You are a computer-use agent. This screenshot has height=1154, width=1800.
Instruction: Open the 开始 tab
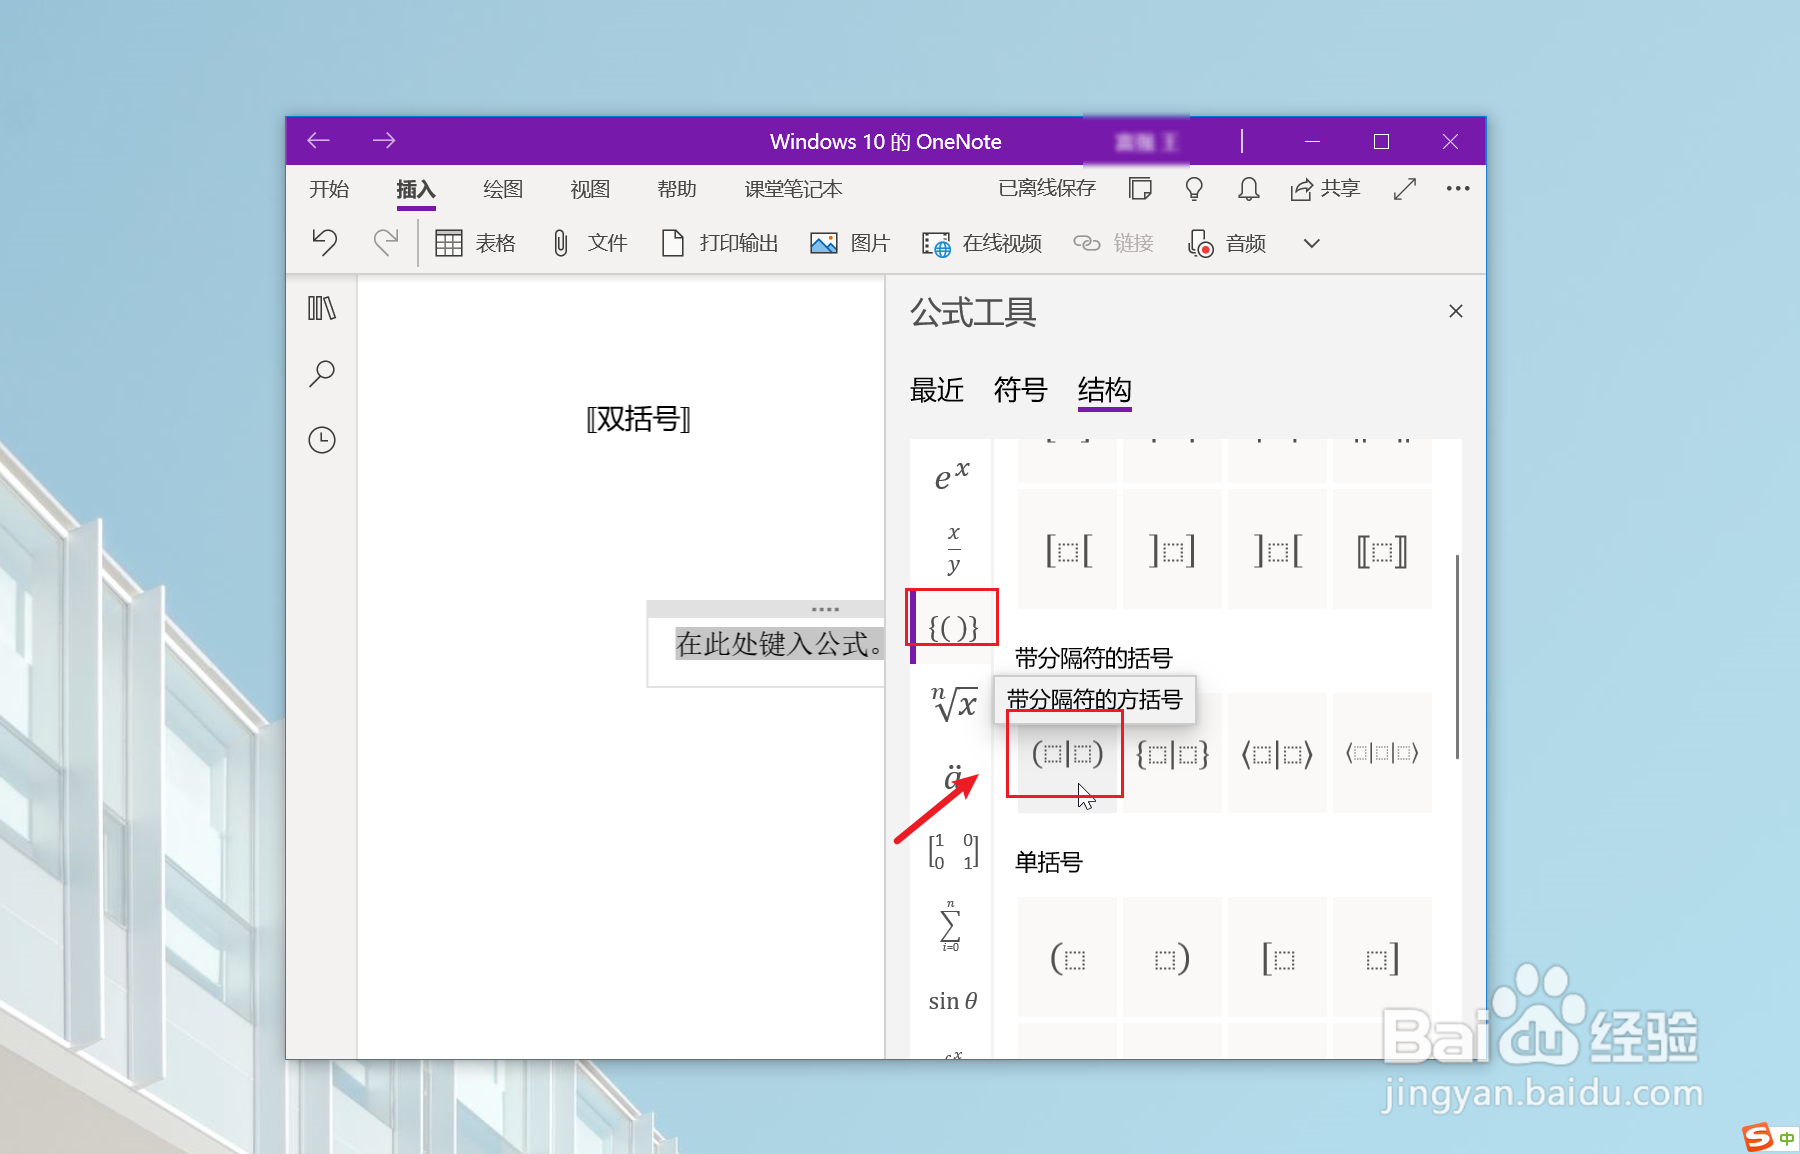[x=329, y=189]
